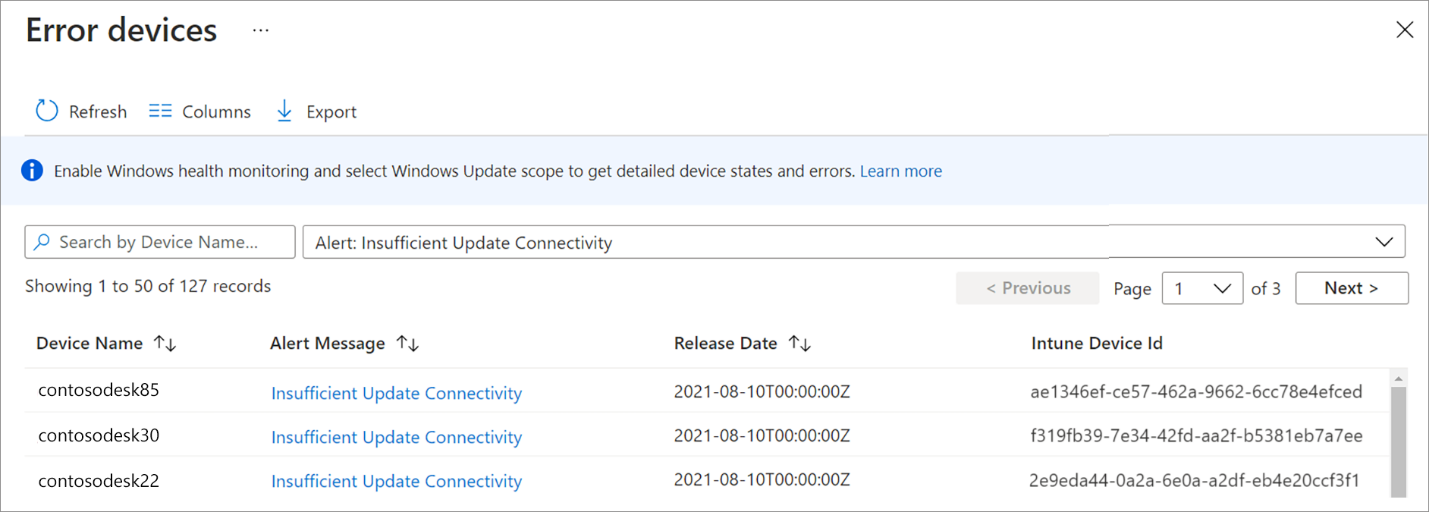Open the Columns chooser icon

tap(160, 111)
